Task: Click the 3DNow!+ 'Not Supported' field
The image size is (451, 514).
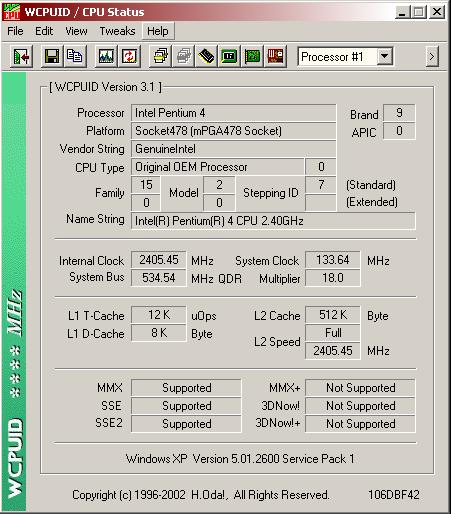Action: (360, 424)
